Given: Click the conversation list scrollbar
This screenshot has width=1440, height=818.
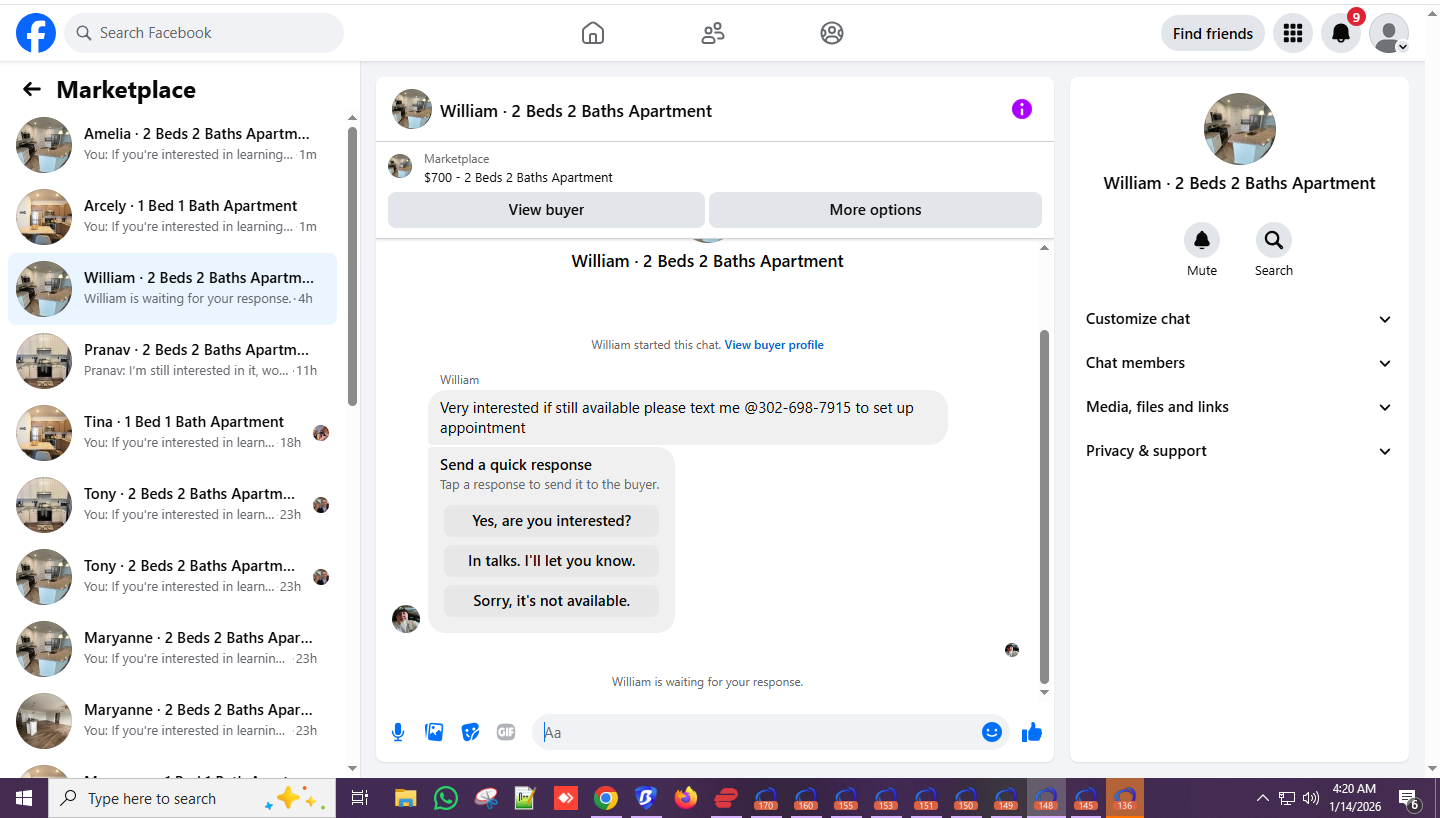Looking at the screenshot, I should pyautogui.click(x=352, y=266).
